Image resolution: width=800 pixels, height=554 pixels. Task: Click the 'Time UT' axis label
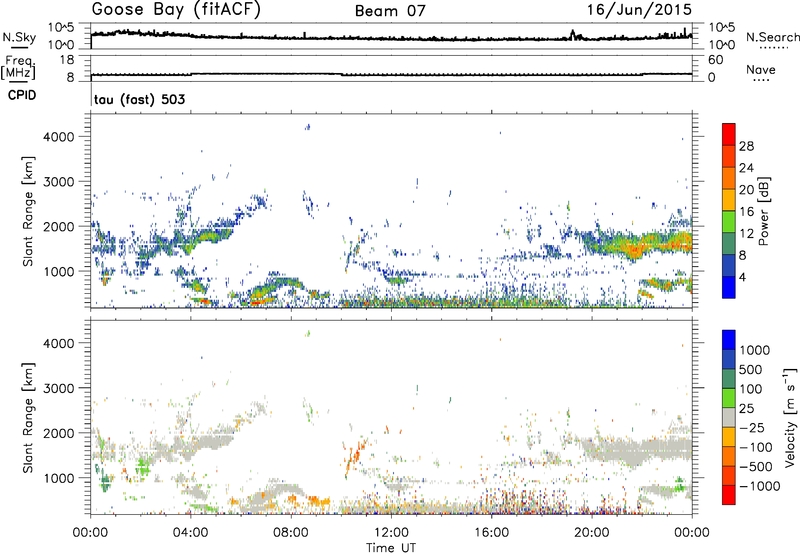(x=391, y=548)
